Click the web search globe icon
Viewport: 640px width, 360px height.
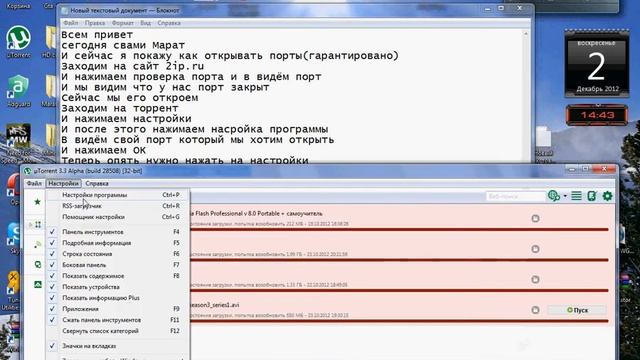coord(553,196)
